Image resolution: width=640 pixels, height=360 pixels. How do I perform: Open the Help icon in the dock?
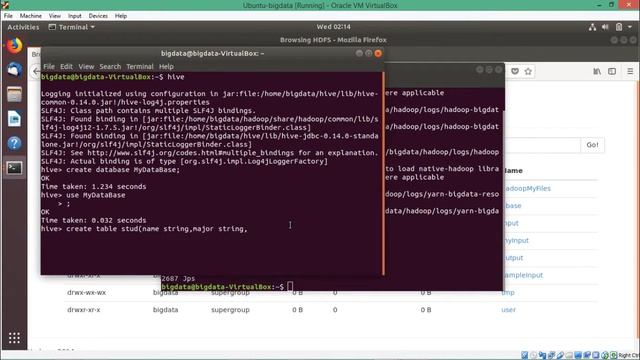click(14, 143)
